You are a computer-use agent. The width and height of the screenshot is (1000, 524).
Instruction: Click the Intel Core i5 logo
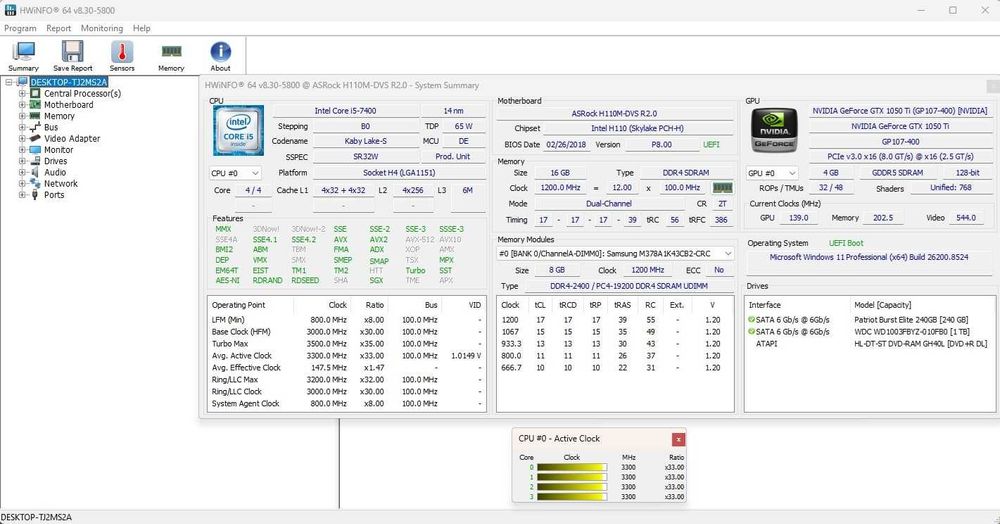239,131
